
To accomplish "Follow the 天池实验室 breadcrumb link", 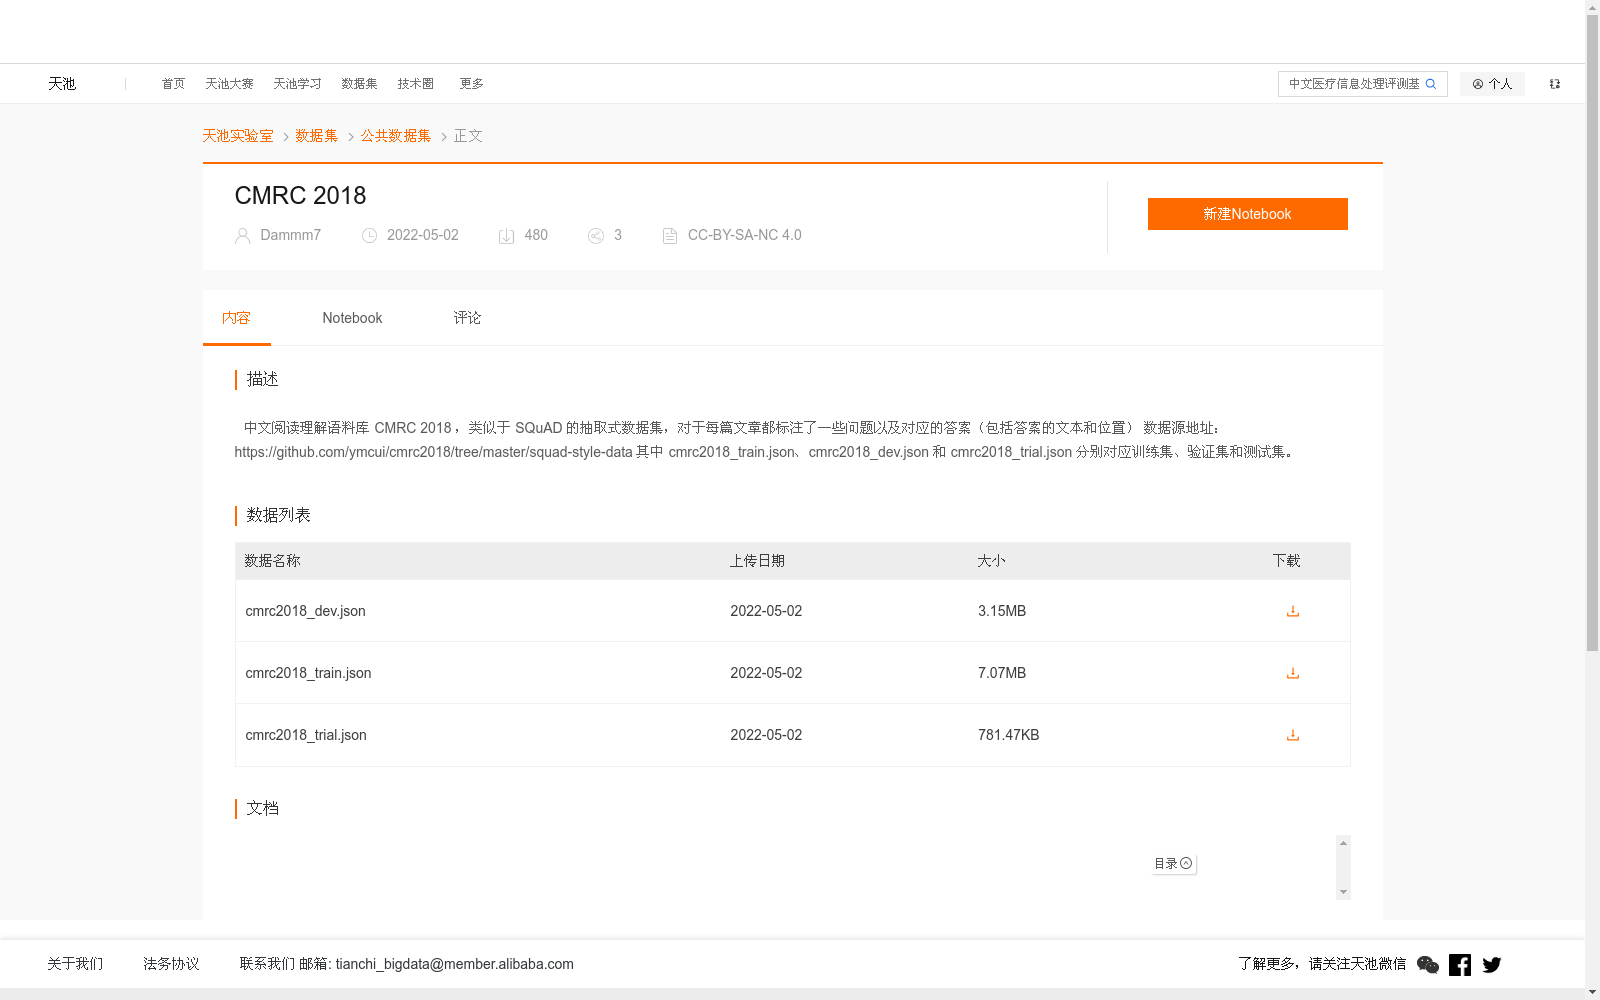I will 238,136.
